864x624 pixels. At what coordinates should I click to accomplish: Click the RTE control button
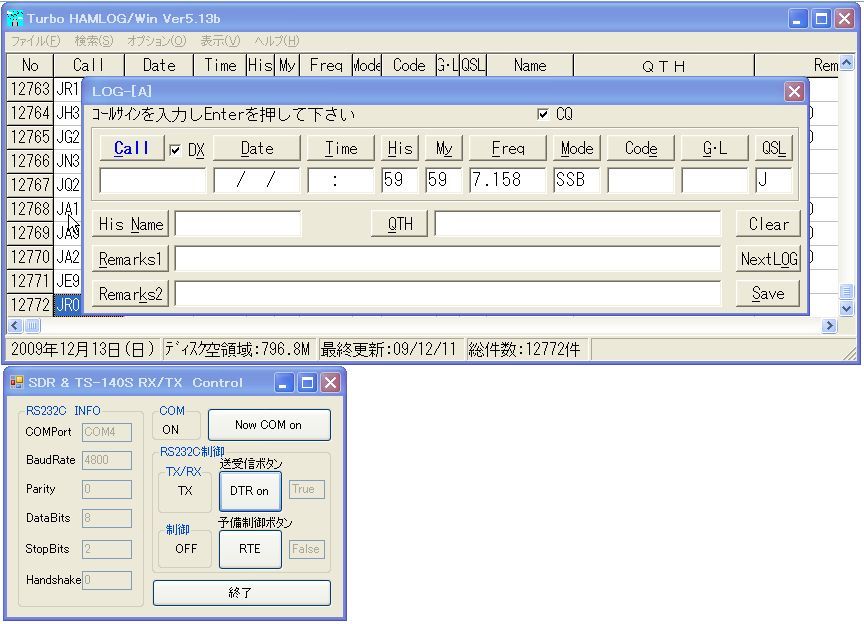pos(250,549)
